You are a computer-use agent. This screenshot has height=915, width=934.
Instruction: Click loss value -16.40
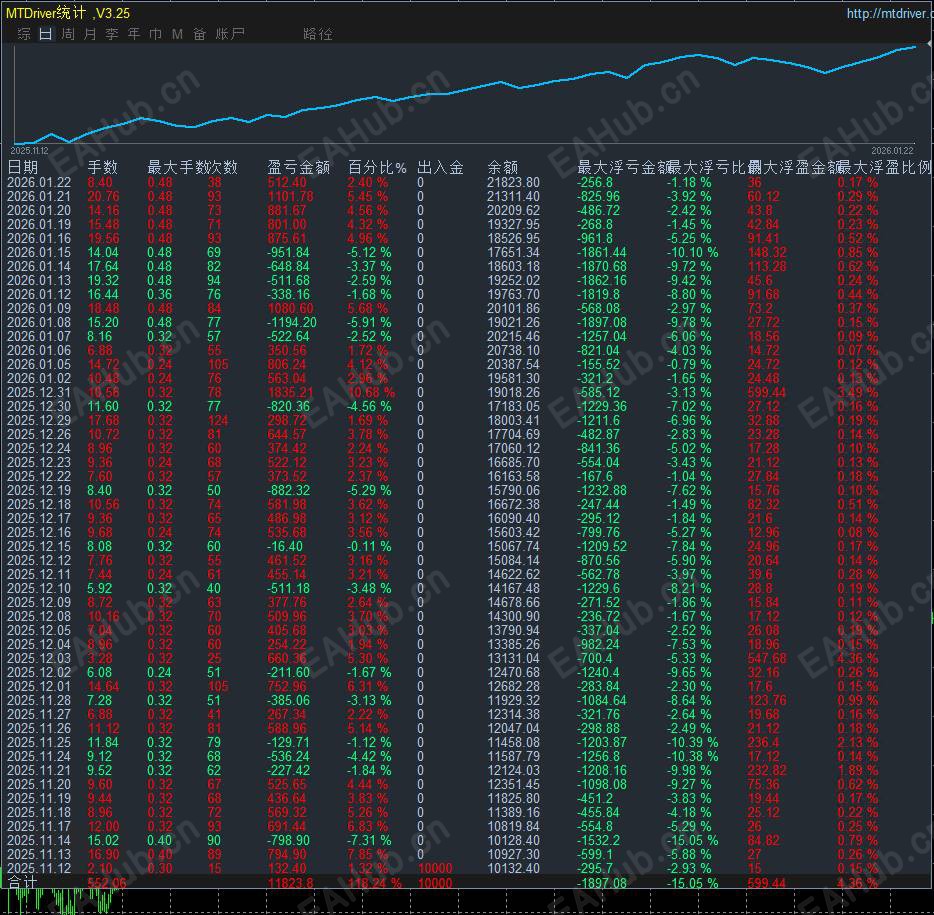tap(285, 546)
